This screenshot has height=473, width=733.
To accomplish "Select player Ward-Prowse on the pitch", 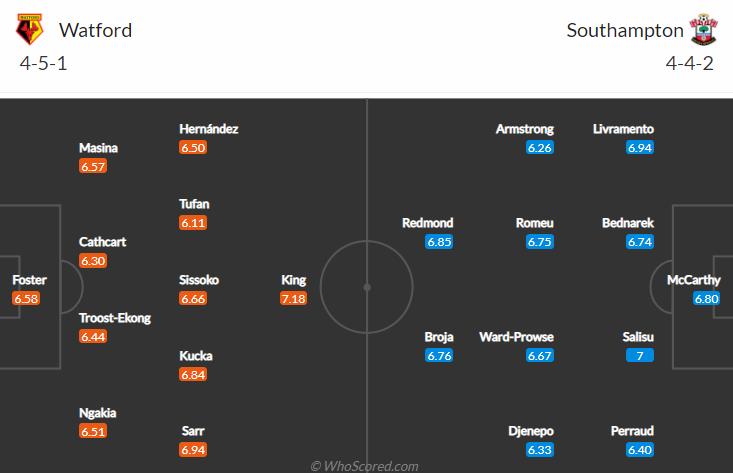I will (516, 337).
